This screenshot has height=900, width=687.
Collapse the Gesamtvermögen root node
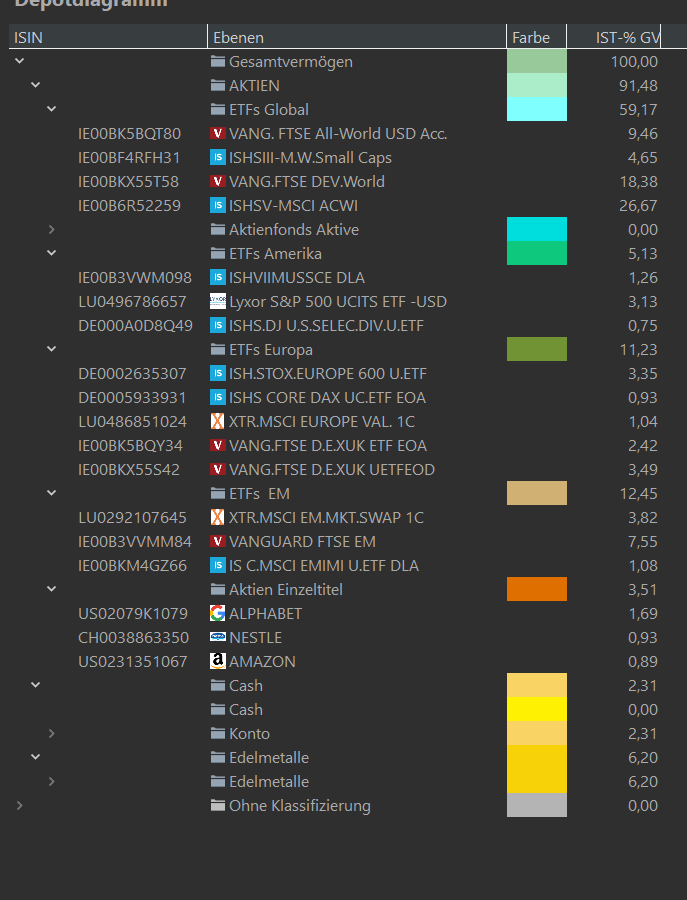point(20,61)
